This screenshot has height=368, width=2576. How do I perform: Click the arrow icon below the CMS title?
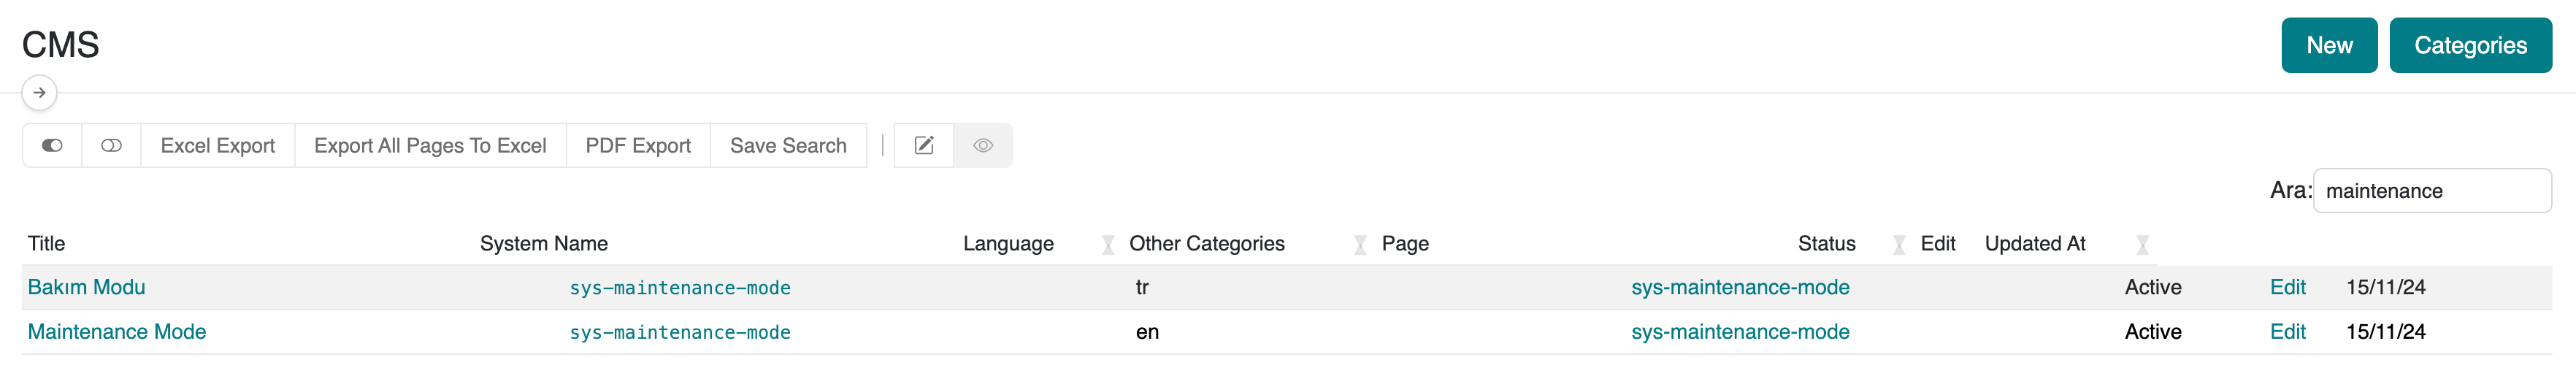pos(39,93)
